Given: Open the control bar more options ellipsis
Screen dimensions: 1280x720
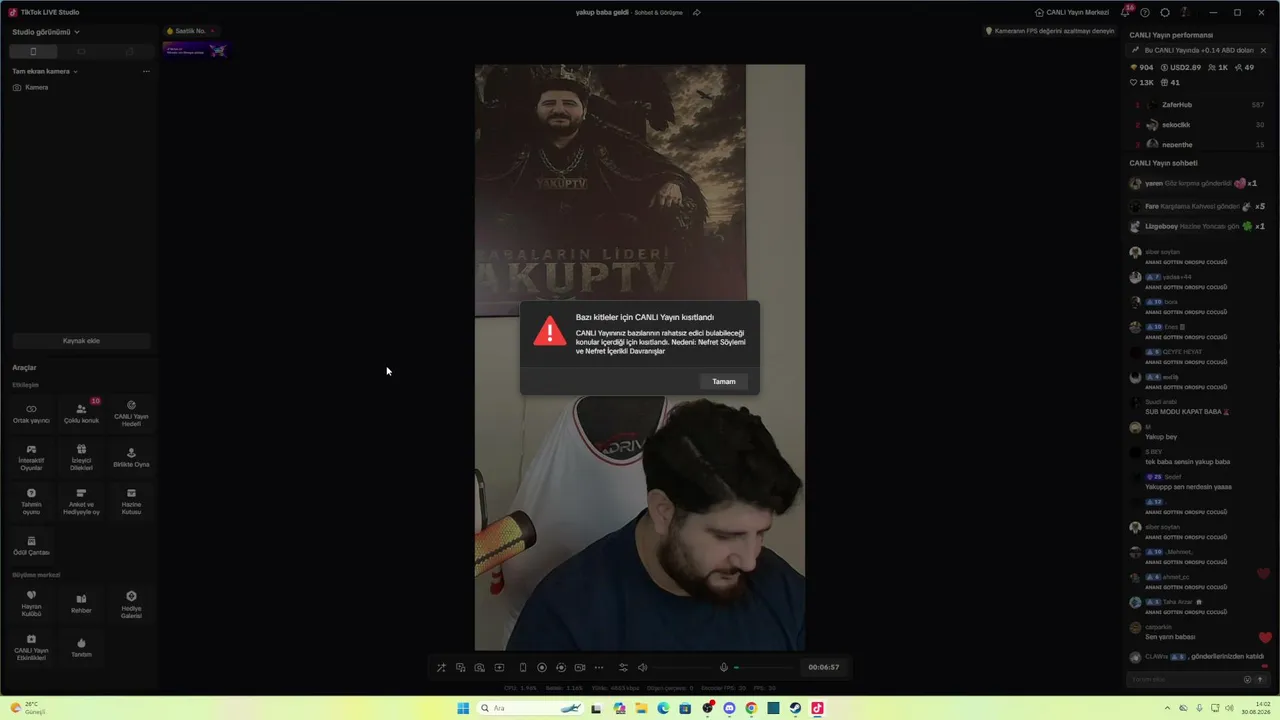Looking at the screenshot, I should pos(599,667).
